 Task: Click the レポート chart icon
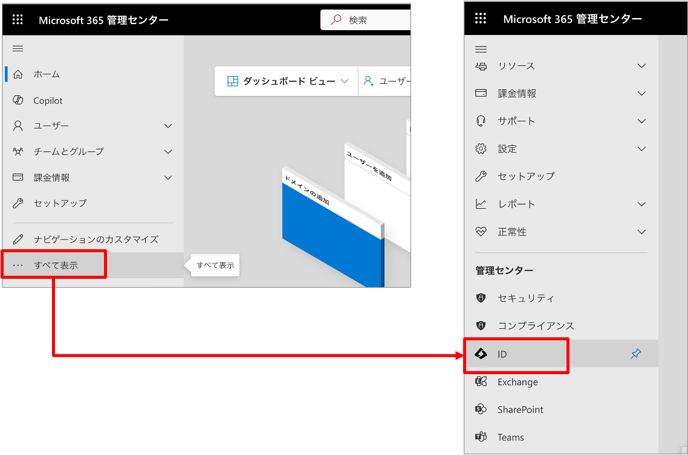point(481,204)
